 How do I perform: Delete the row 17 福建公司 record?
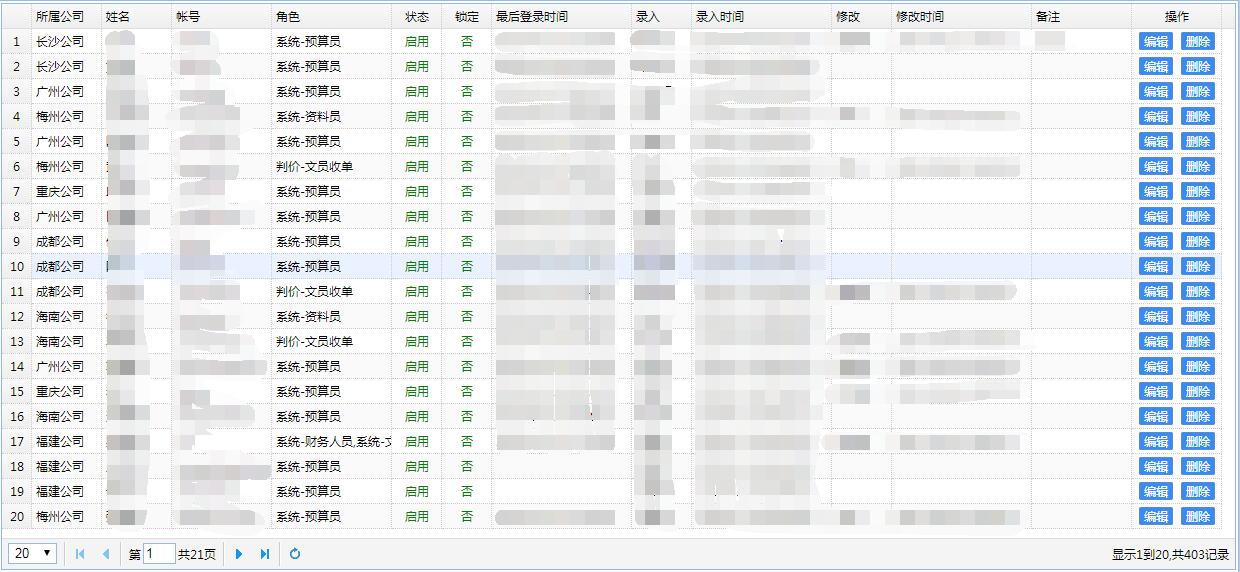pos(1197,442)
